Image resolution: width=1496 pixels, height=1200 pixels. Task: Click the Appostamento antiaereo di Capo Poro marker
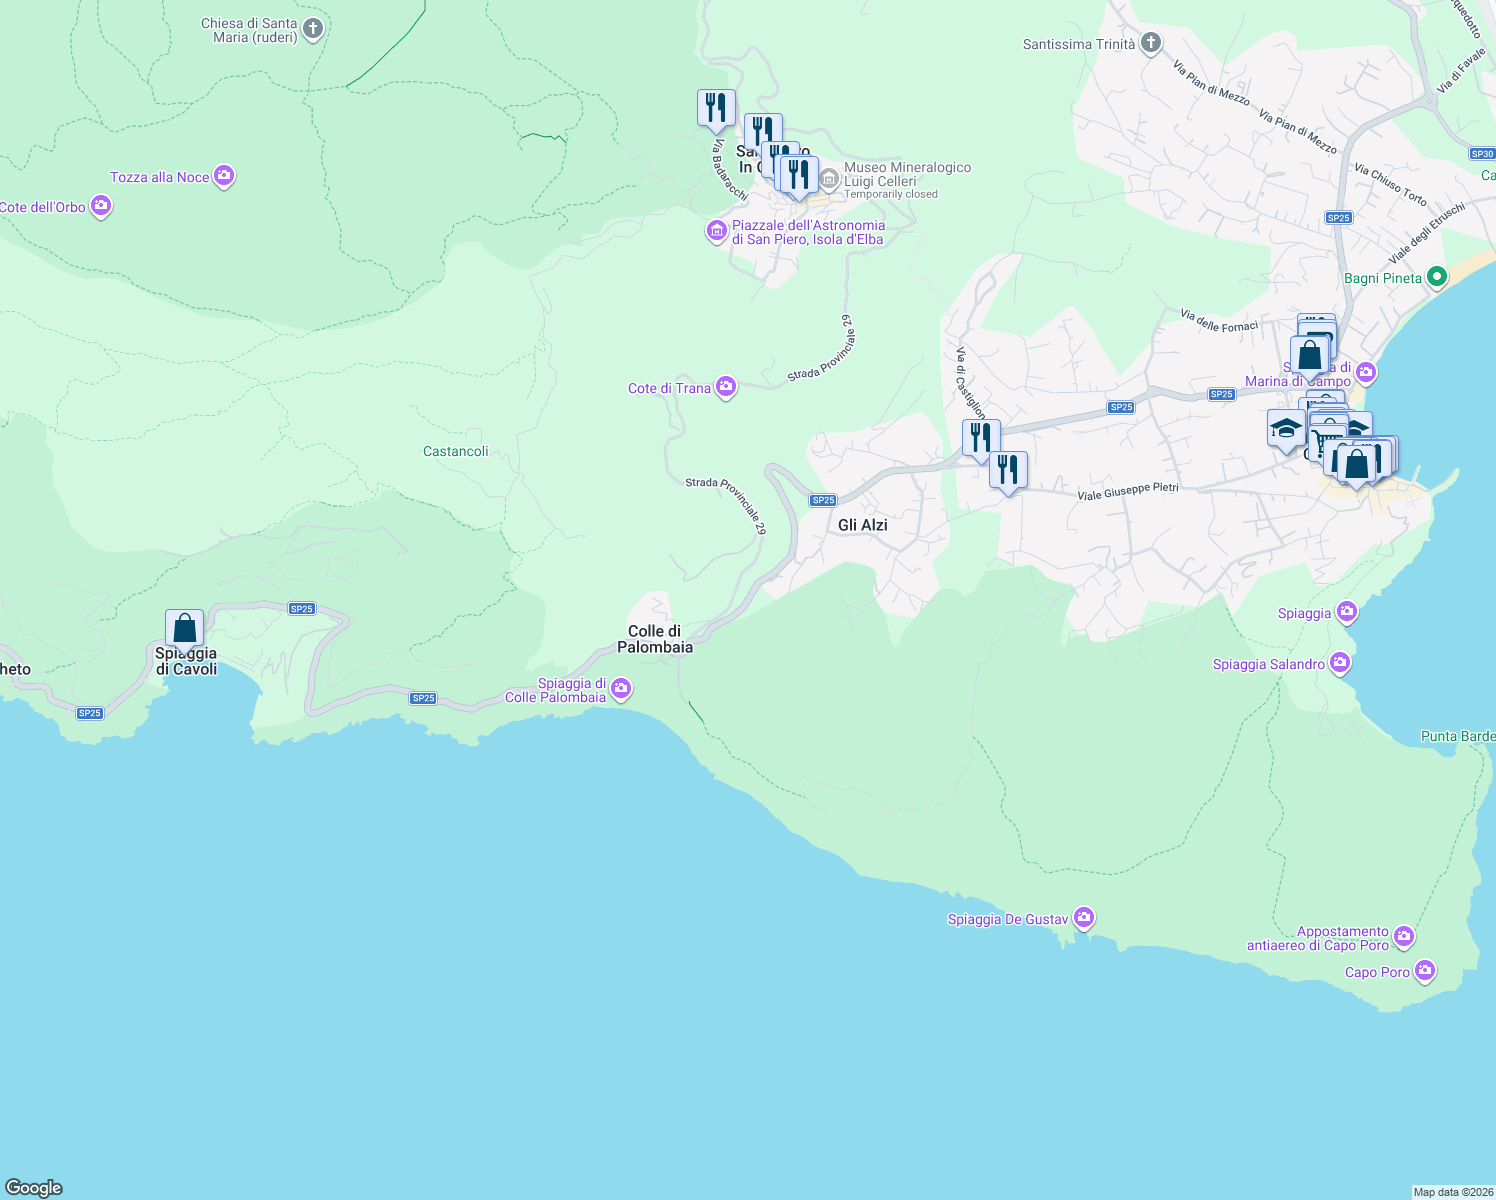point(1404,937)
